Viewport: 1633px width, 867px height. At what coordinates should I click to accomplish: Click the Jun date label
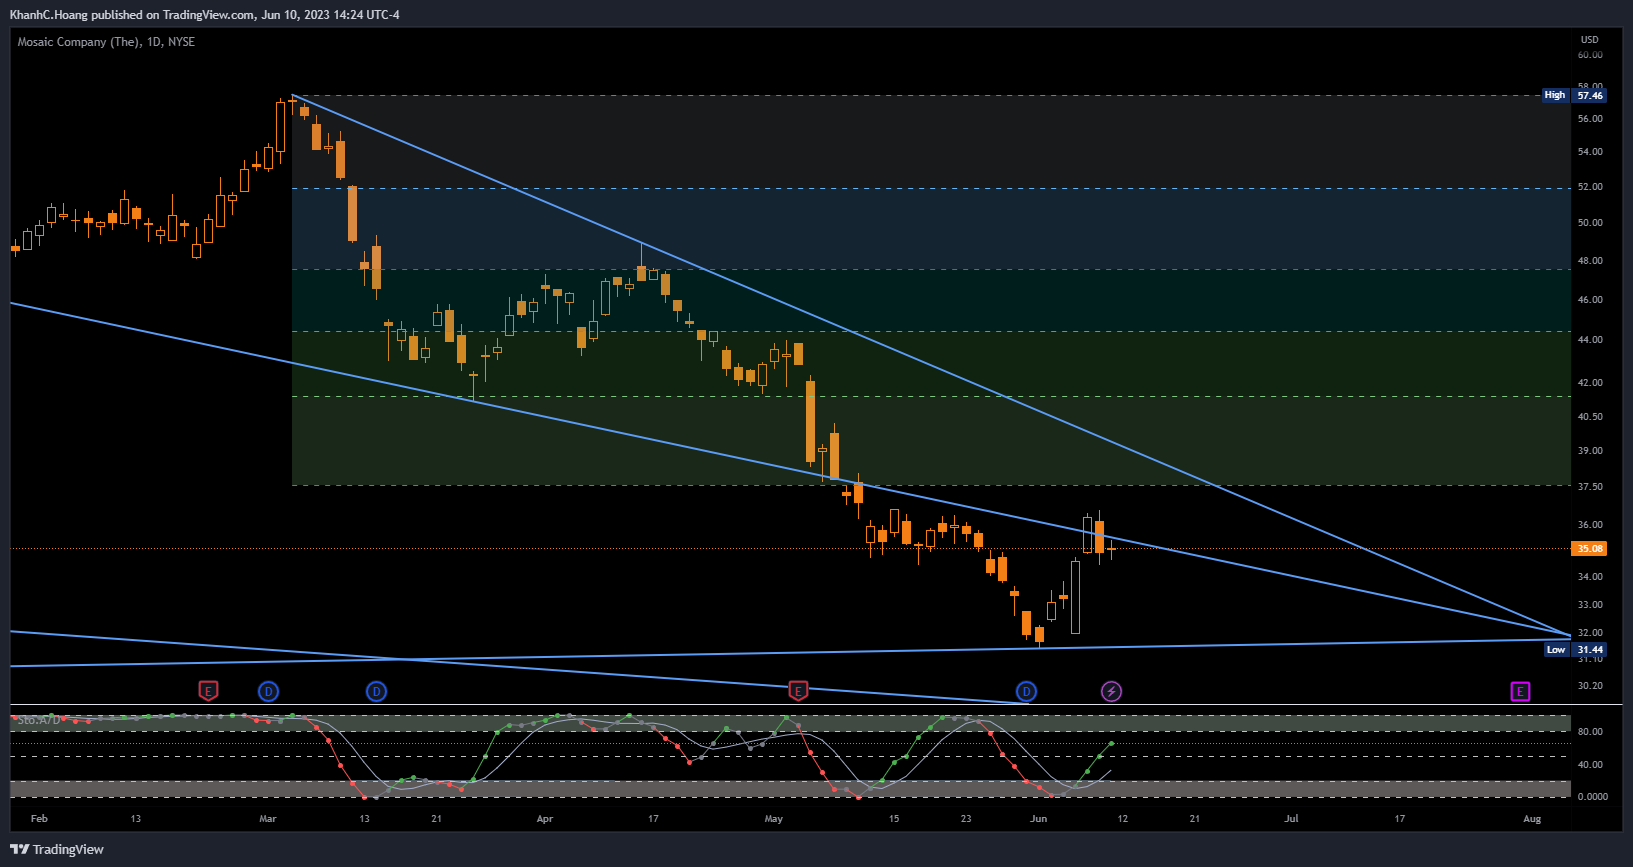click(x=1038, y=818)
